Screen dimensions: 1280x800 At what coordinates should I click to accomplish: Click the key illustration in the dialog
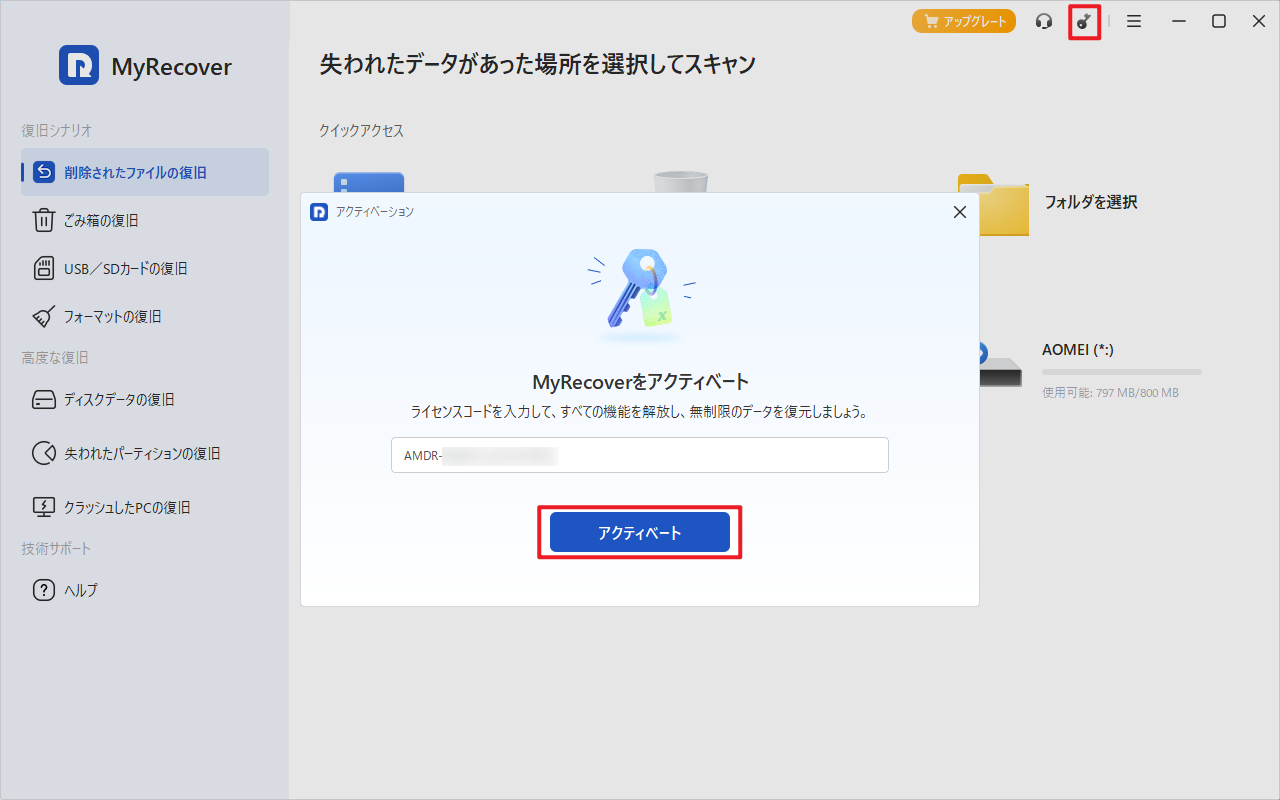pos(641,290)
